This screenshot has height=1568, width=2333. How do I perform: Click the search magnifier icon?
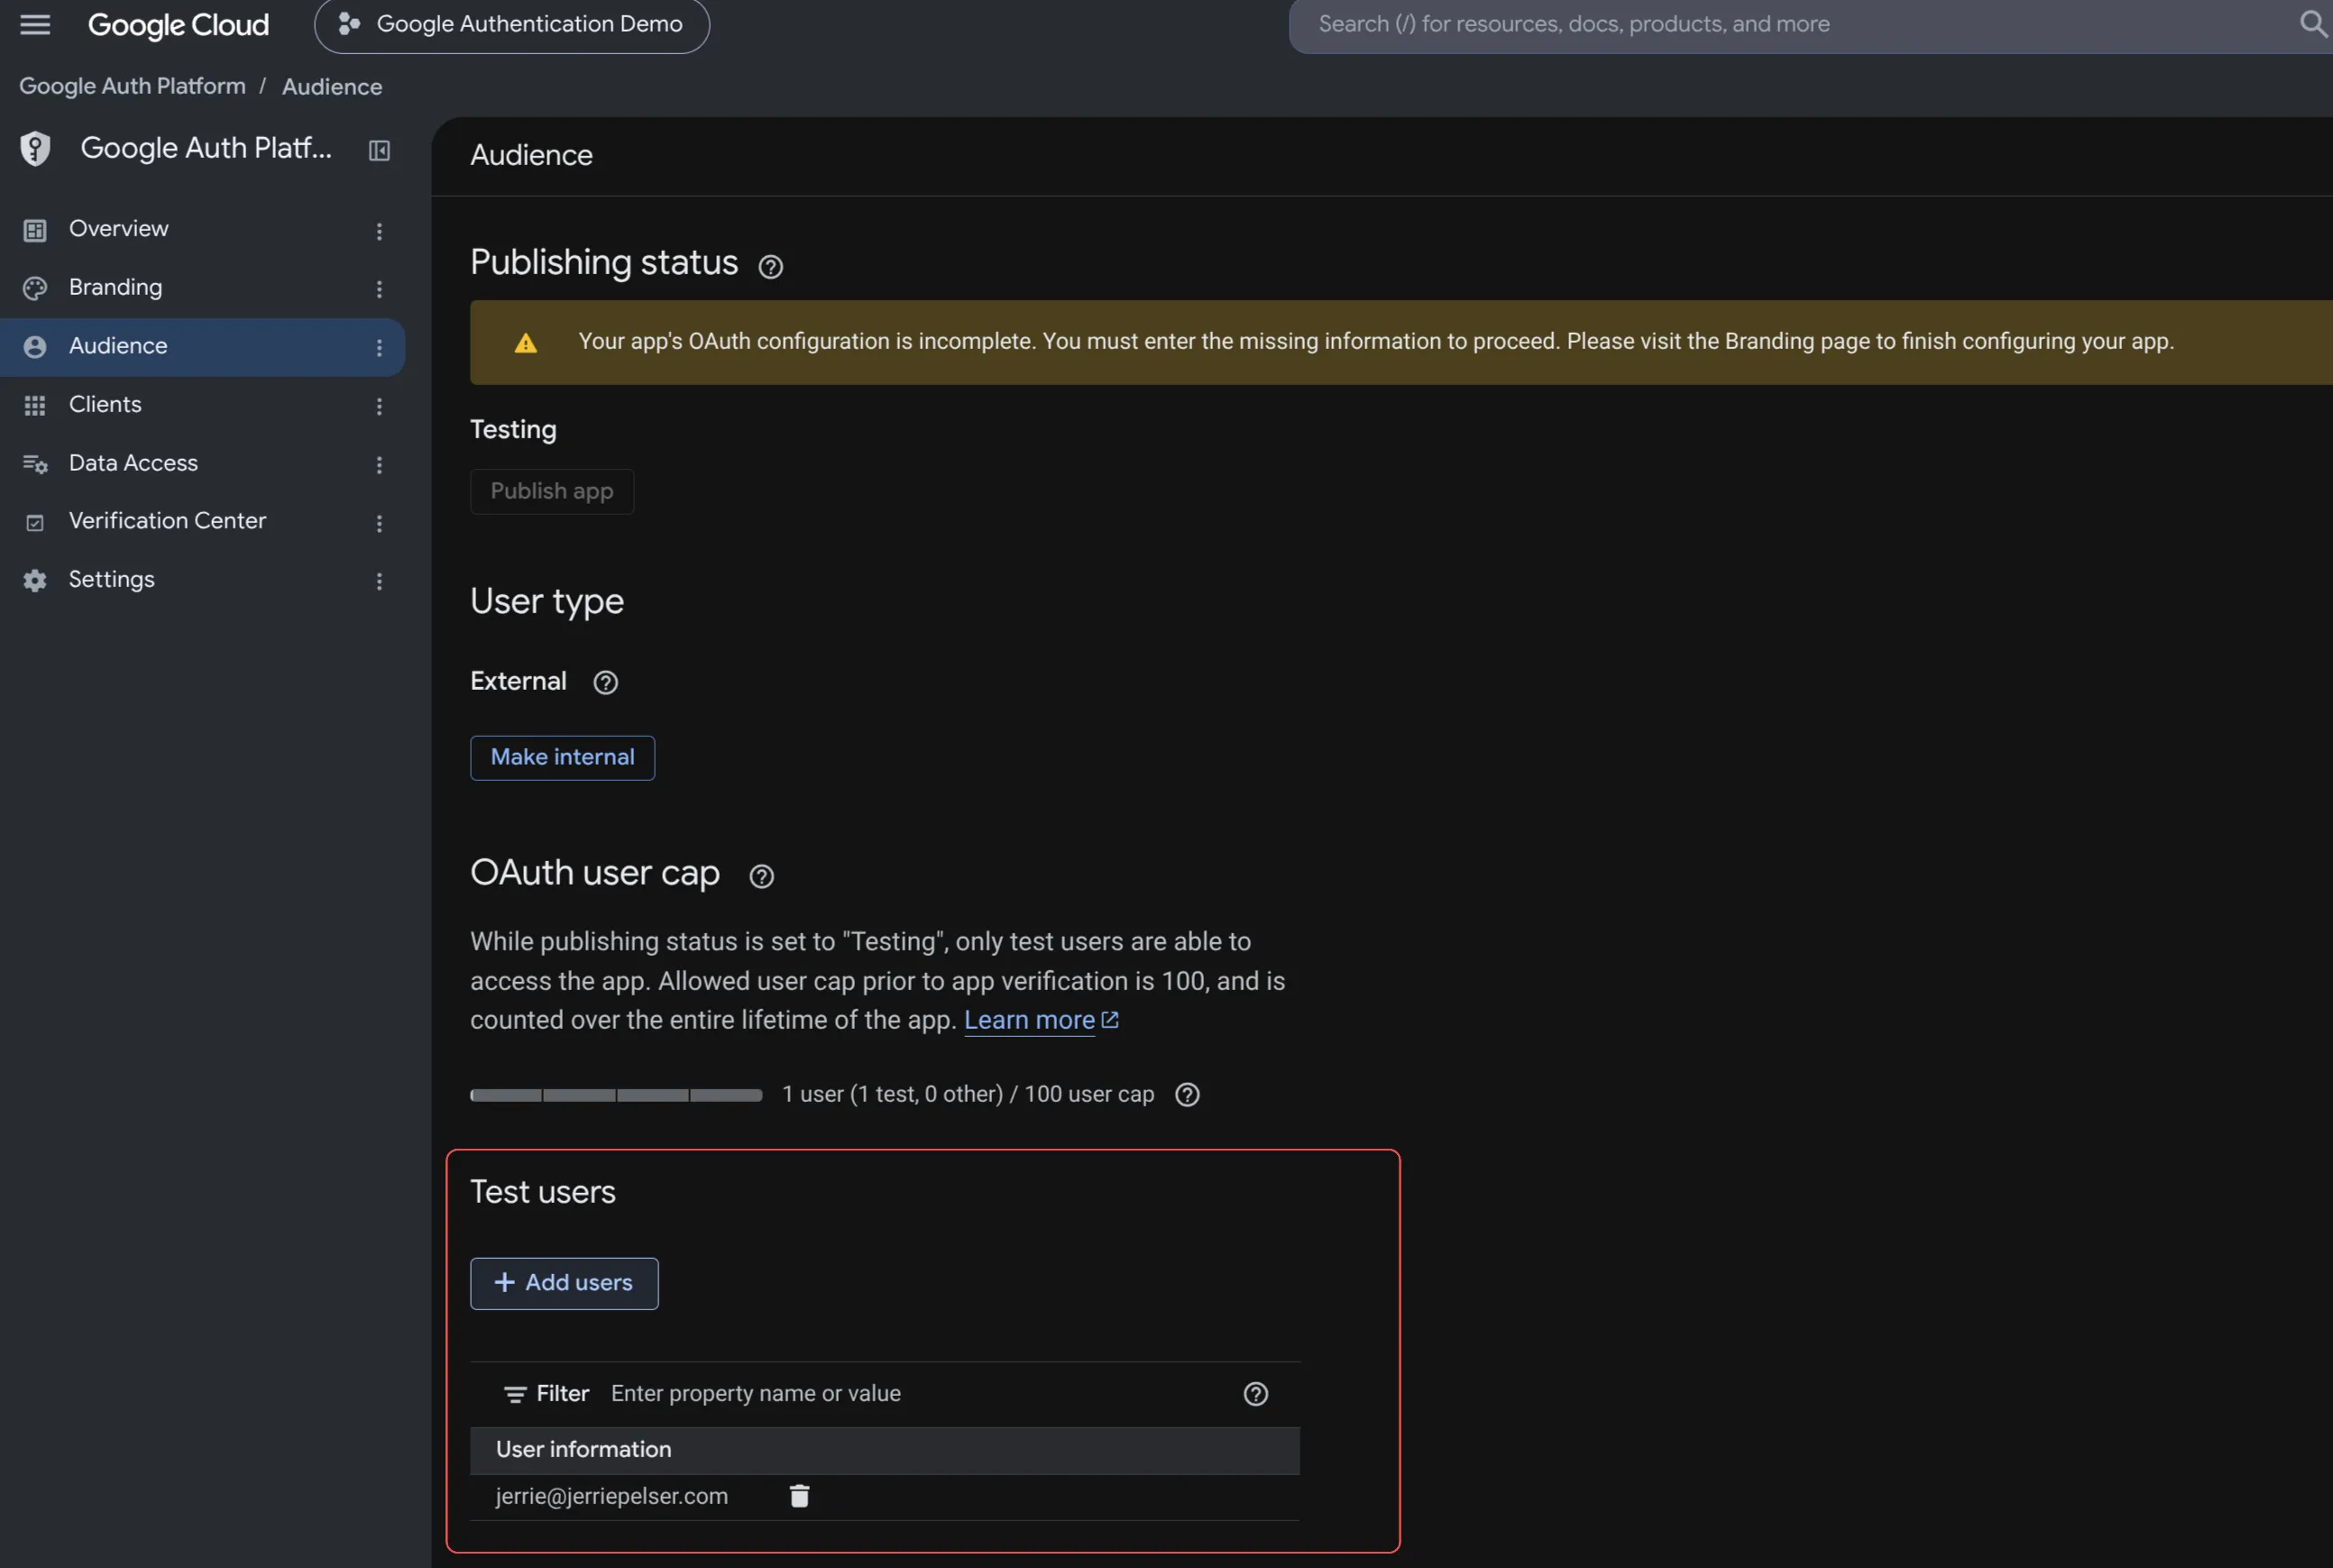point(2313,23)
